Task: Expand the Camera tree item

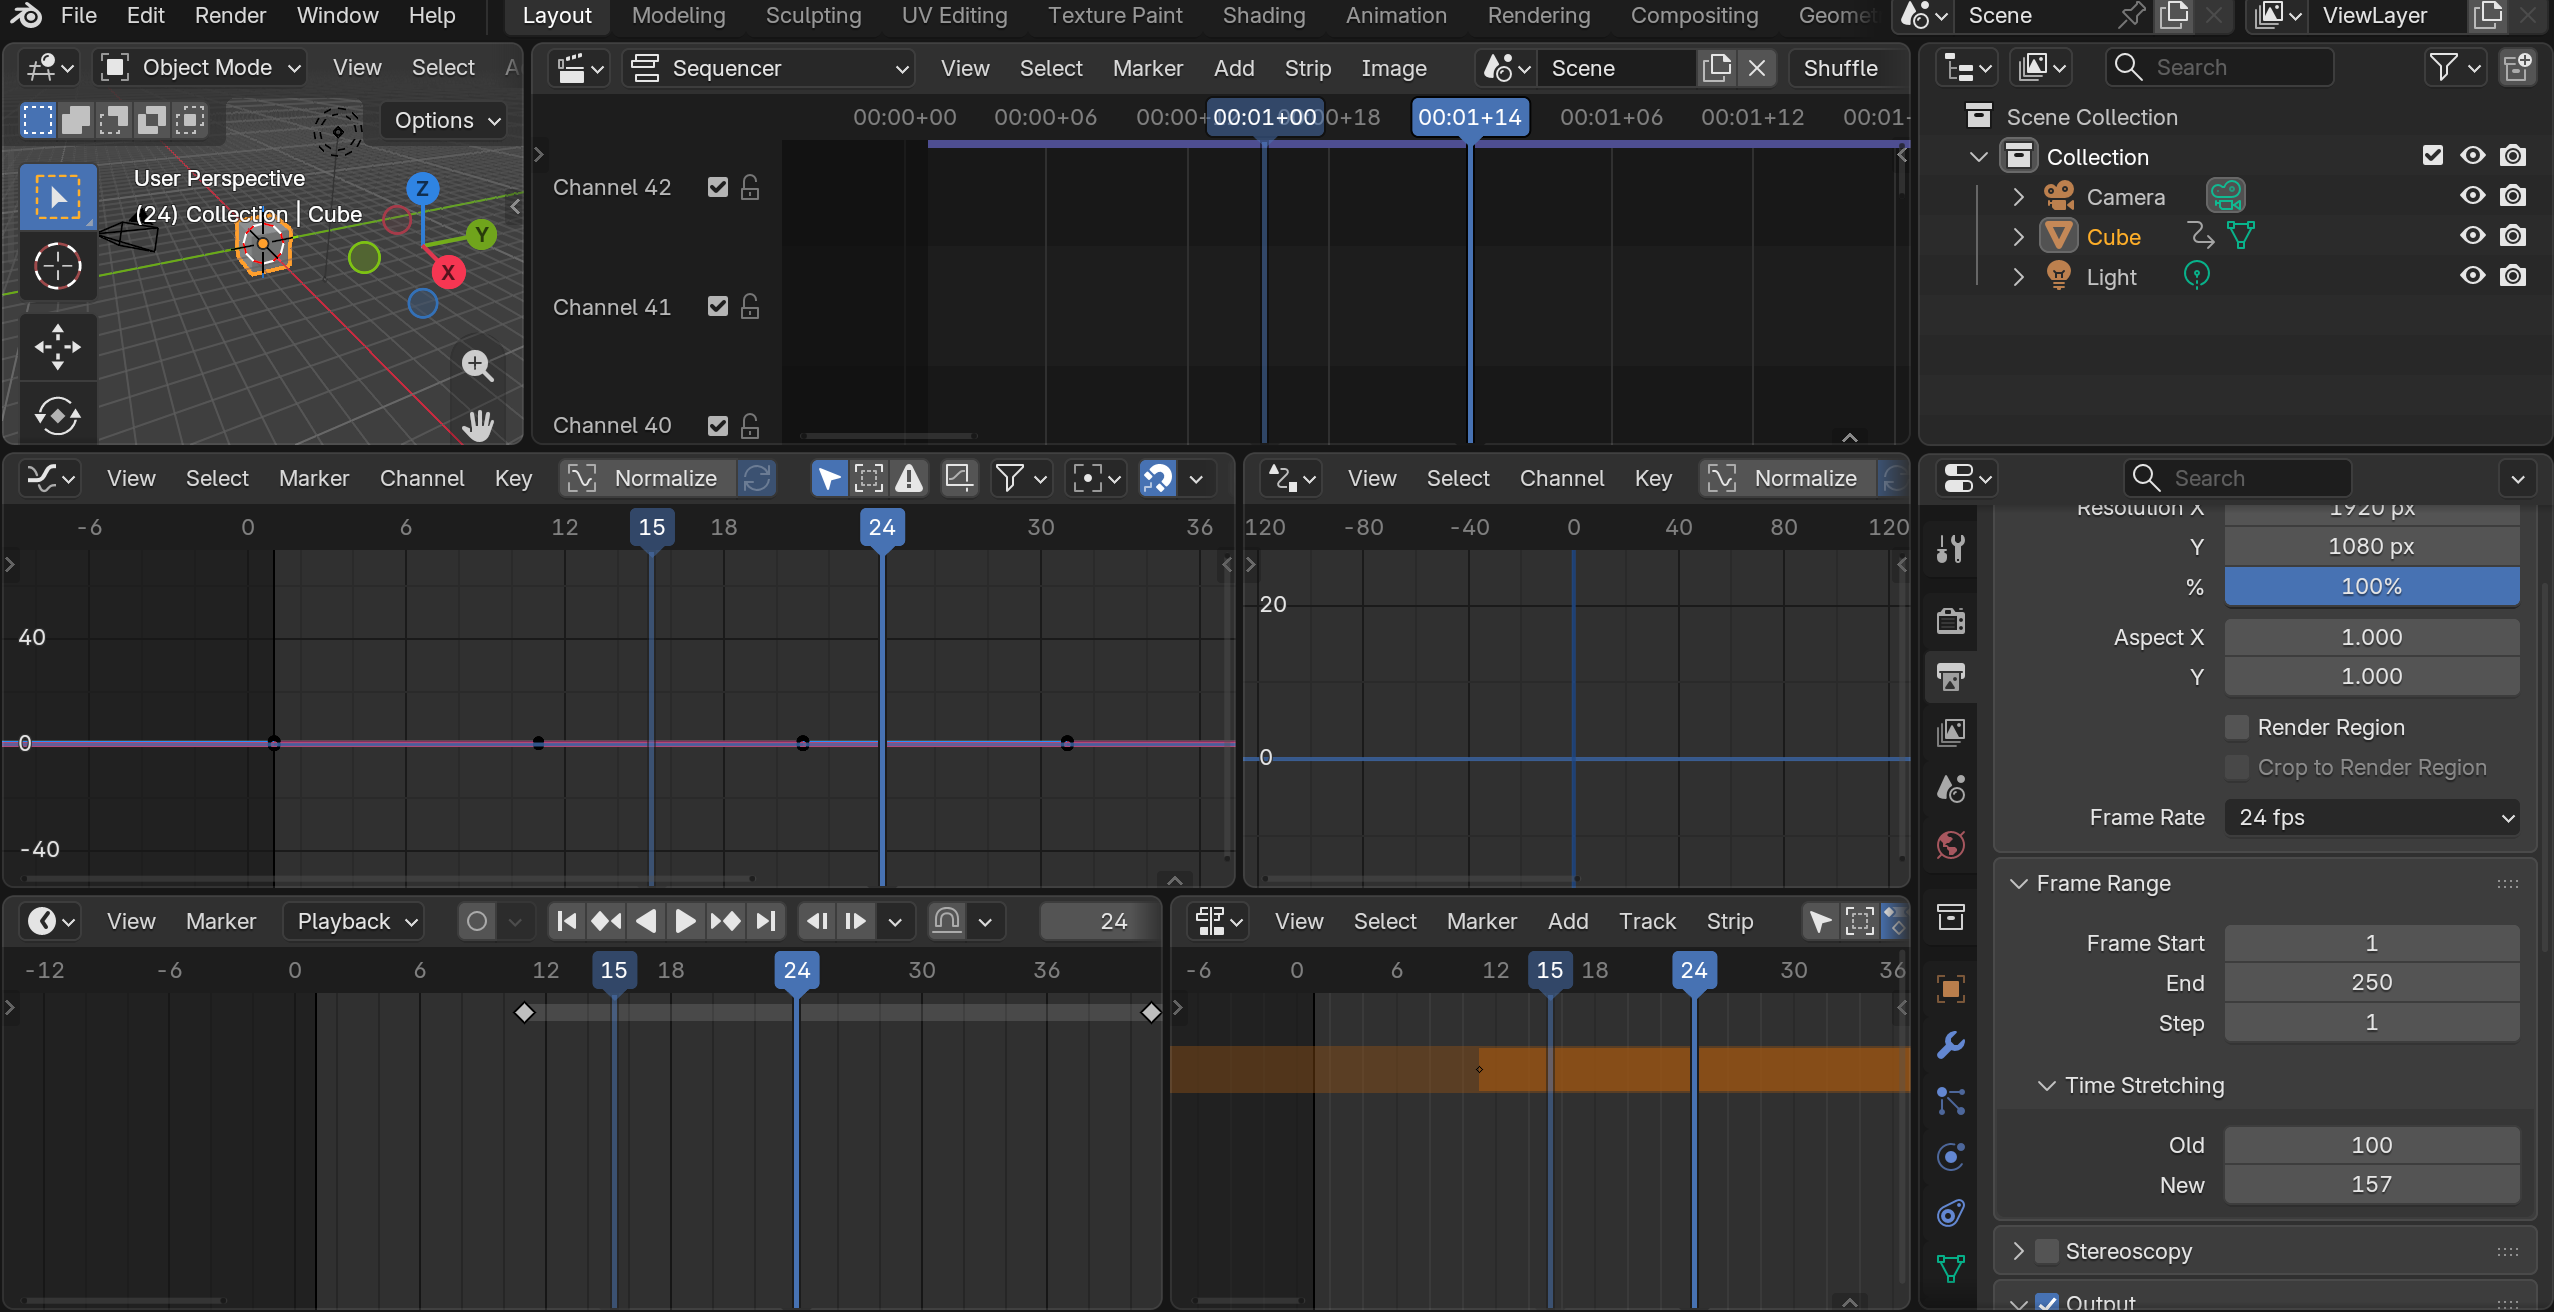Action: tap(2018, 197)
